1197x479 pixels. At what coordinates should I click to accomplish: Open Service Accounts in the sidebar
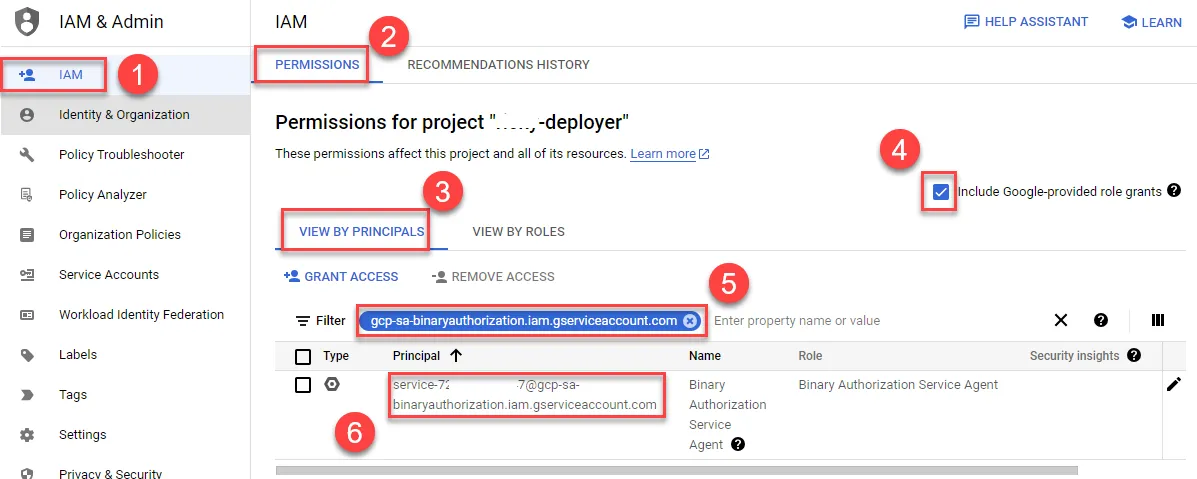[x=125, y=275]
